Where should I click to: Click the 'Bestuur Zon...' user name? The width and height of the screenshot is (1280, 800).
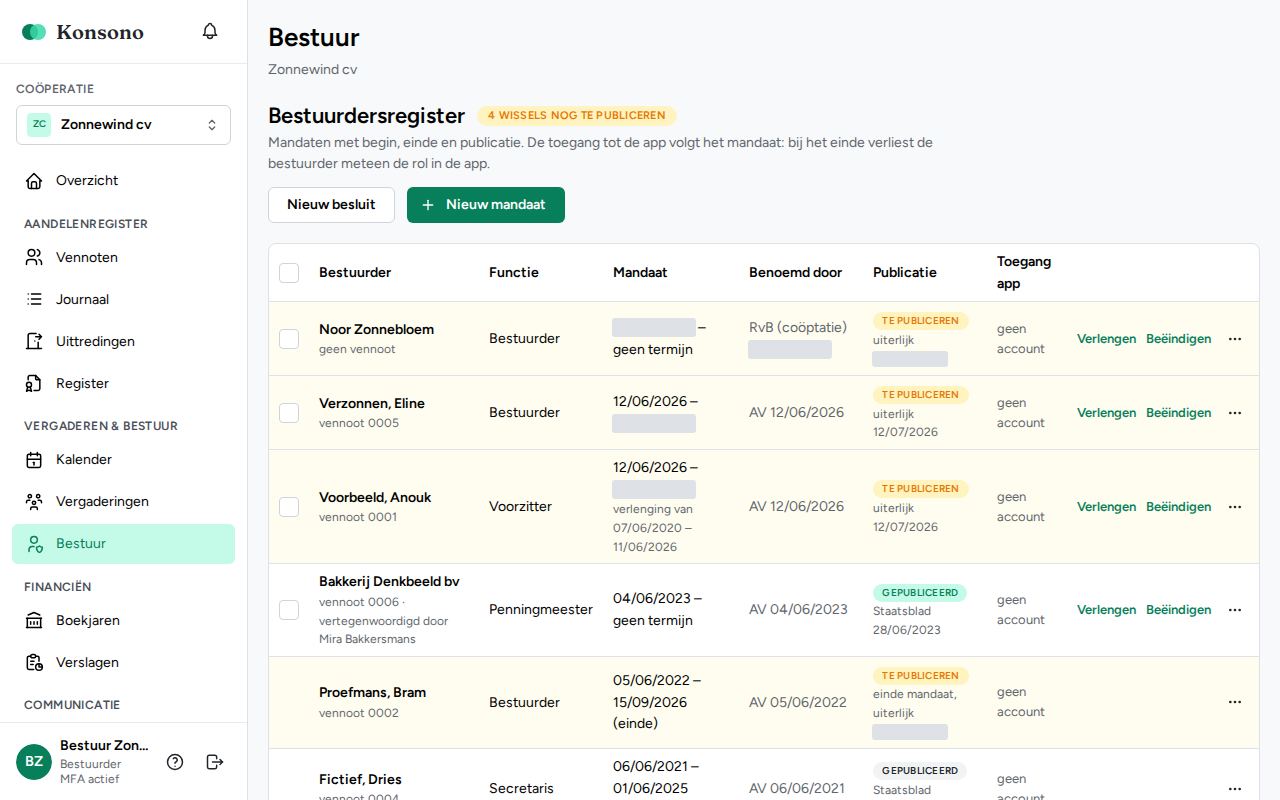[104, 746]
